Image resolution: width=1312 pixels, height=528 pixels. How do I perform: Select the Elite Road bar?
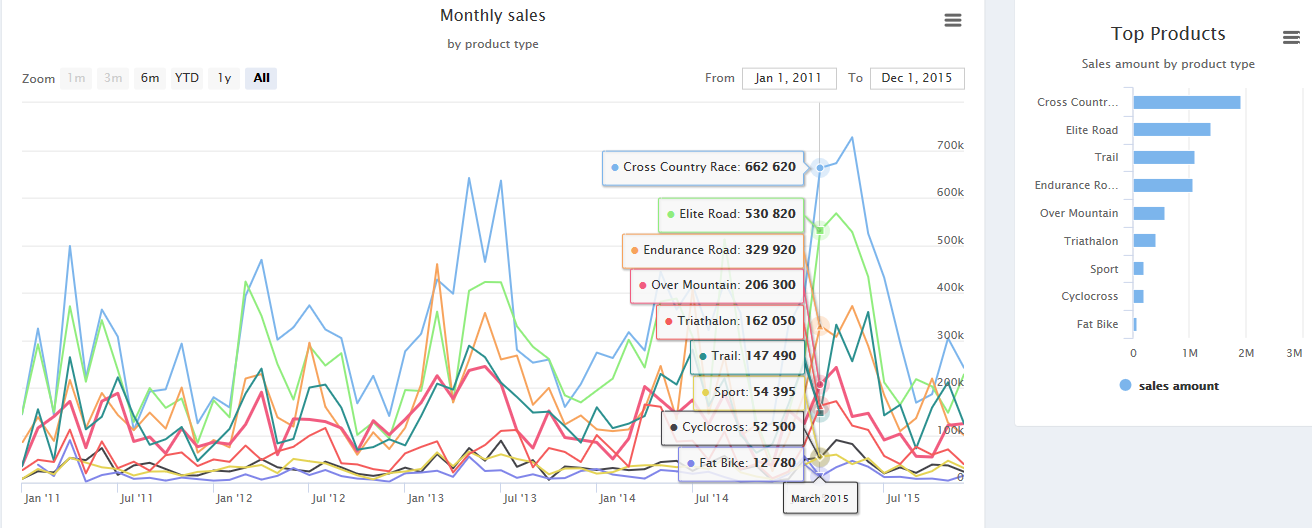click(x=1171, y=130)
